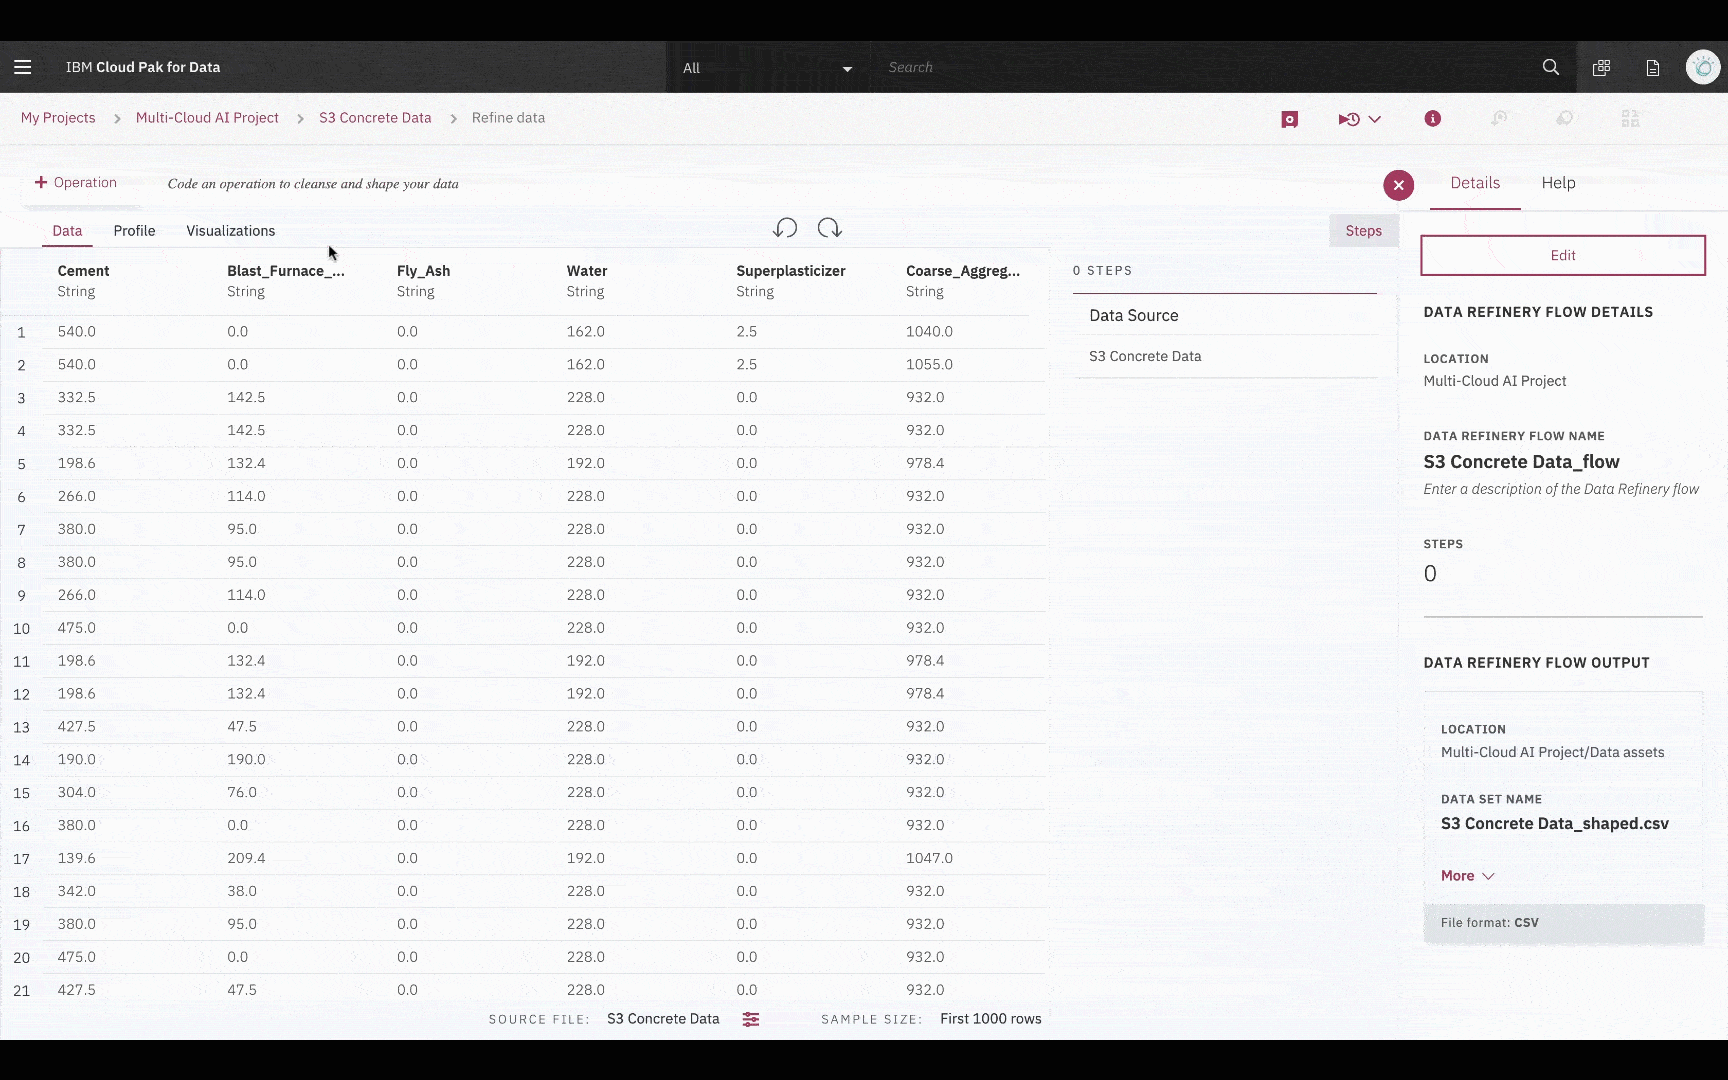The width and height of the screenshot is (1728, 1080).
Task: Click the source file settings sliders icon
Action: 751,1019
